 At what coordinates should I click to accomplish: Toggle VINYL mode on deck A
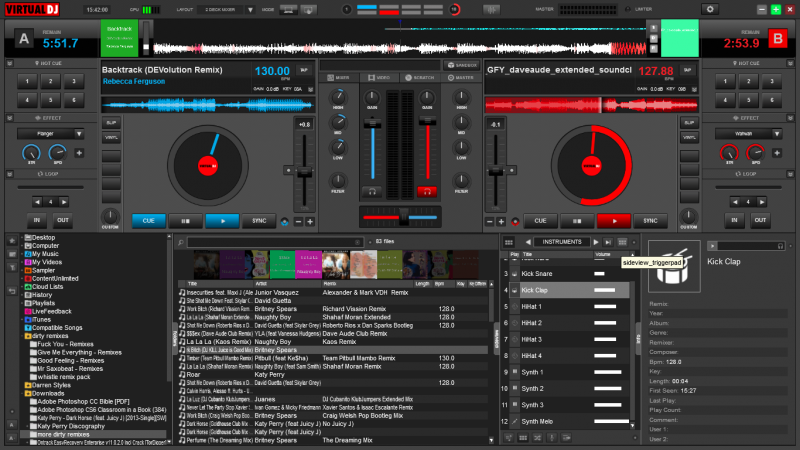pos(111,137)
